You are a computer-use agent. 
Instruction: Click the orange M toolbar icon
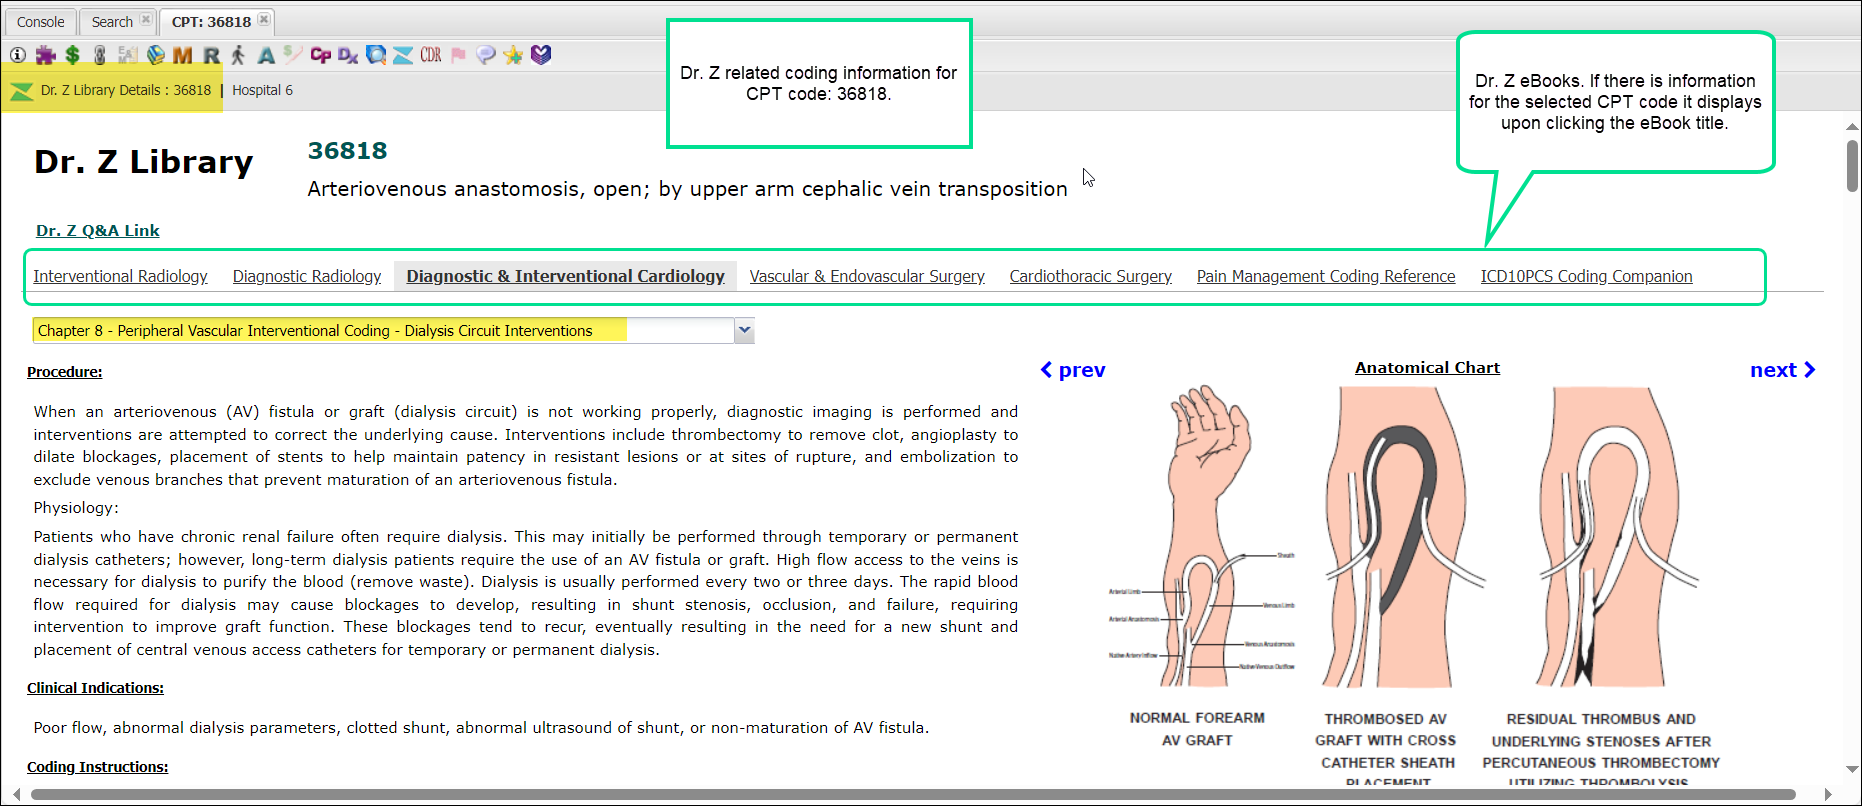182,55
